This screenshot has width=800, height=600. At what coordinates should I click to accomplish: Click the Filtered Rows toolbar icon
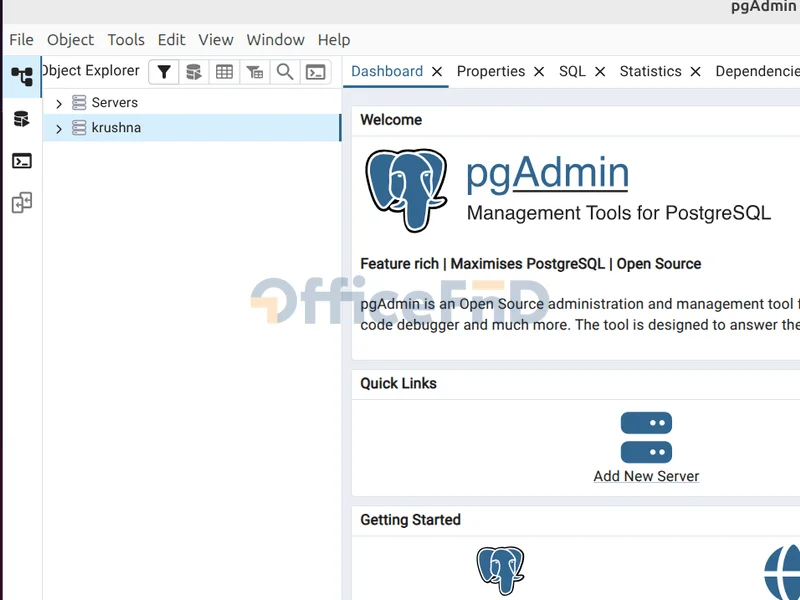coord(255,72)
